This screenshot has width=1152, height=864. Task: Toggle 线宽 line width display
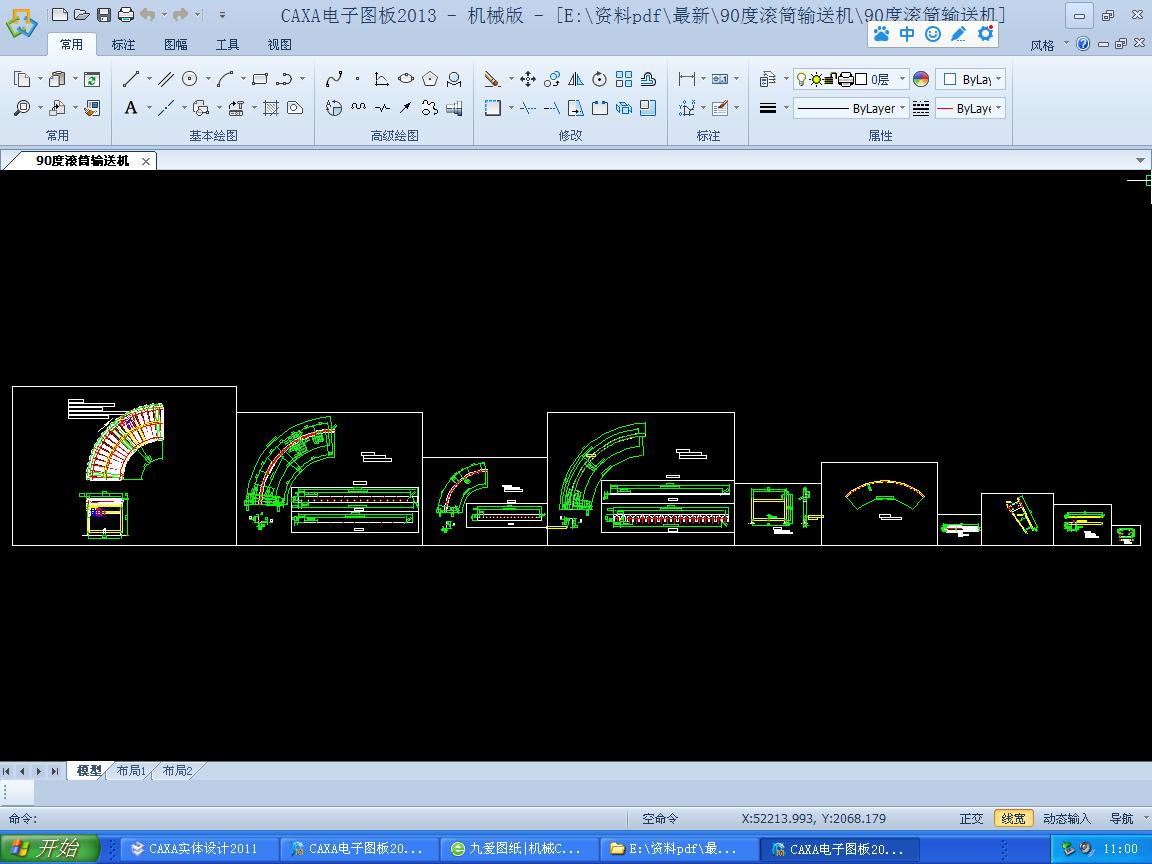point(1013,818)
